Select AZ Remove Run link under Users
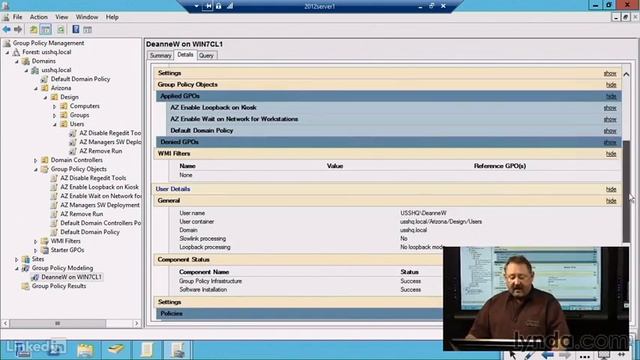This screenshot has height=360, width=640. (x=100, y=151)
